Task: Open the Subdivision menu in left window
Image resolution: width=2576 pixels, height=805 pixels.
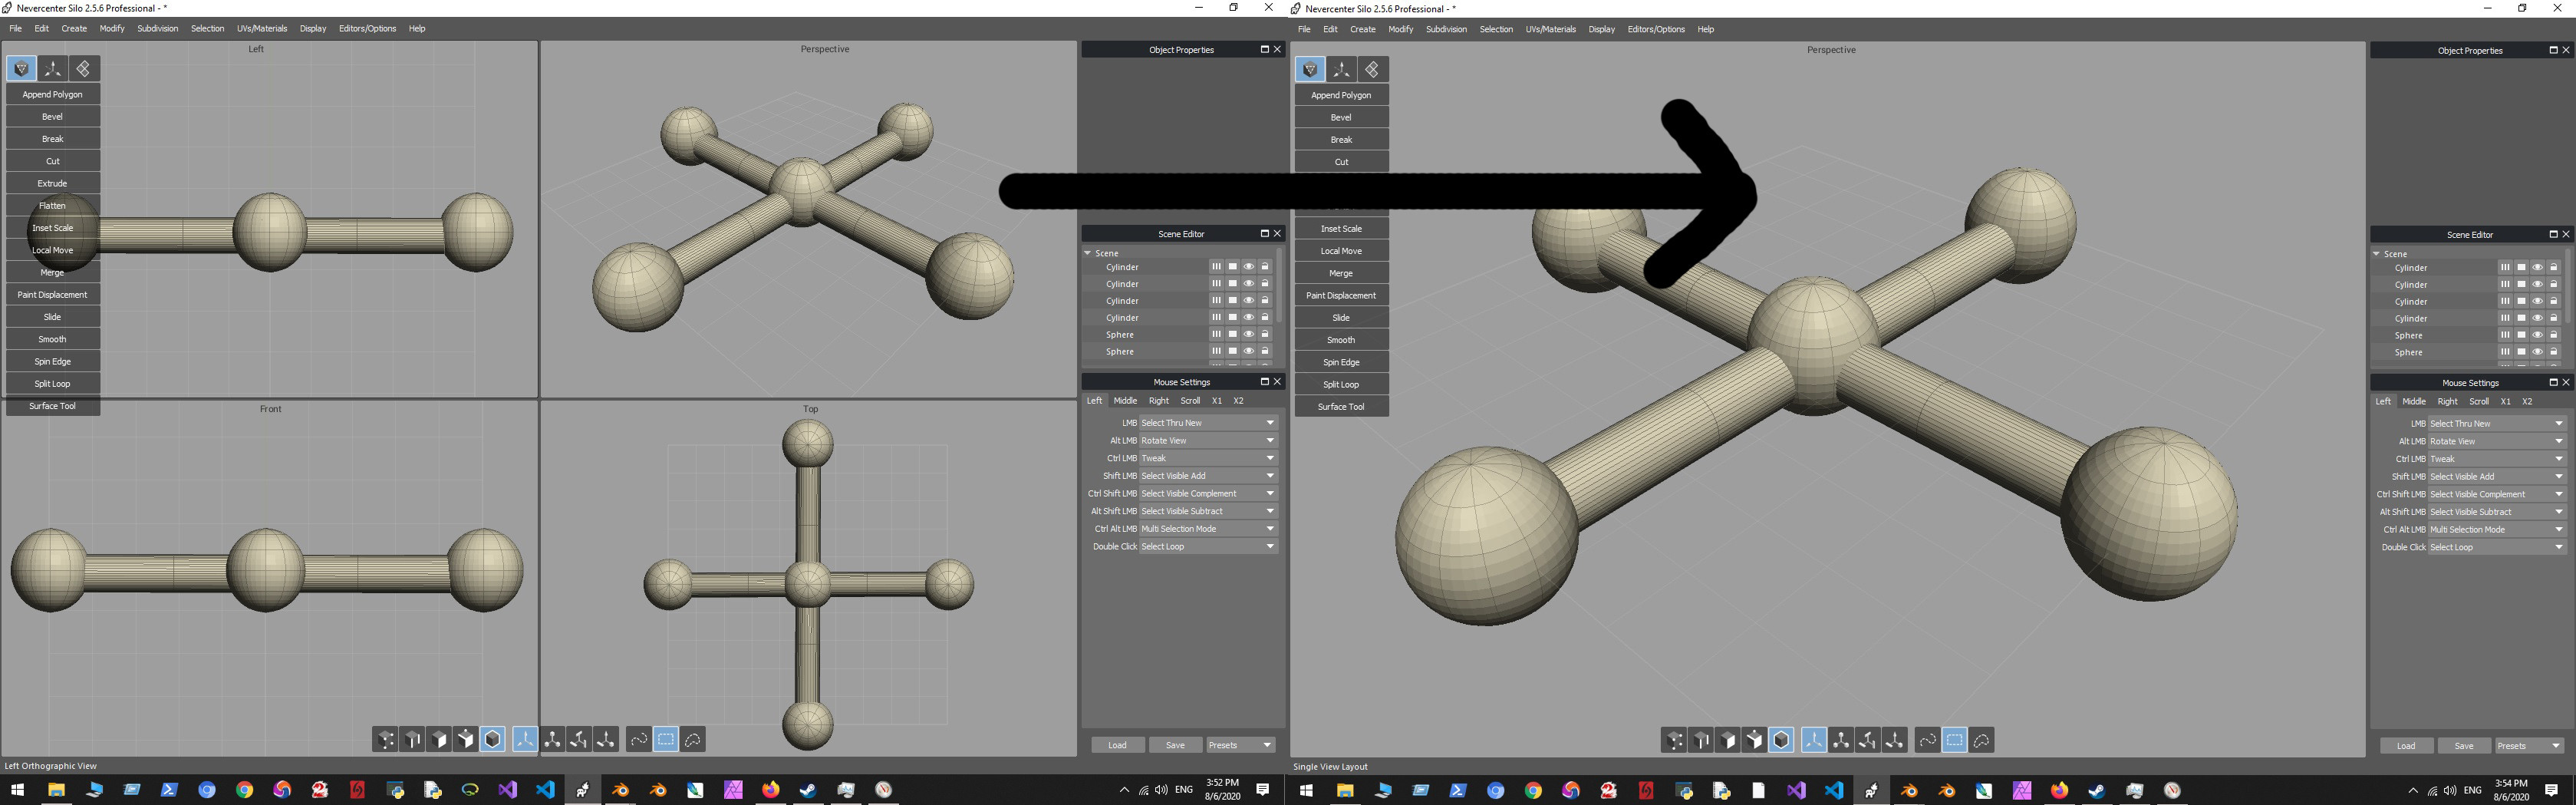Action: click(x=158, y=28)
